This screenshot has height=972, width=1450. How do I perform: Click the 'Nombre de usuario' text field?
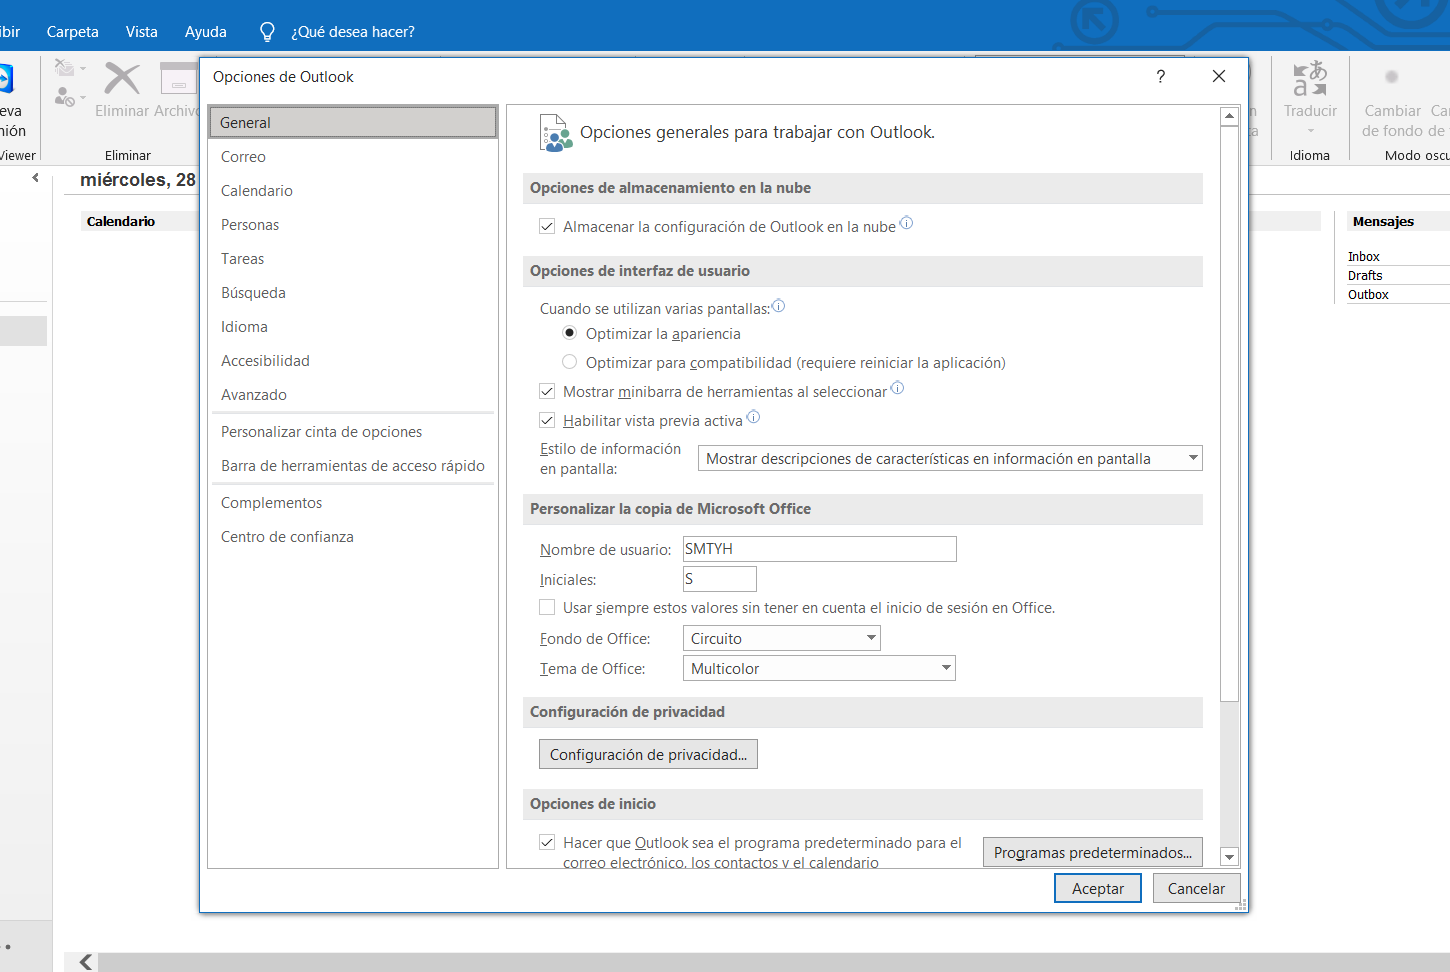pos(819,549)
